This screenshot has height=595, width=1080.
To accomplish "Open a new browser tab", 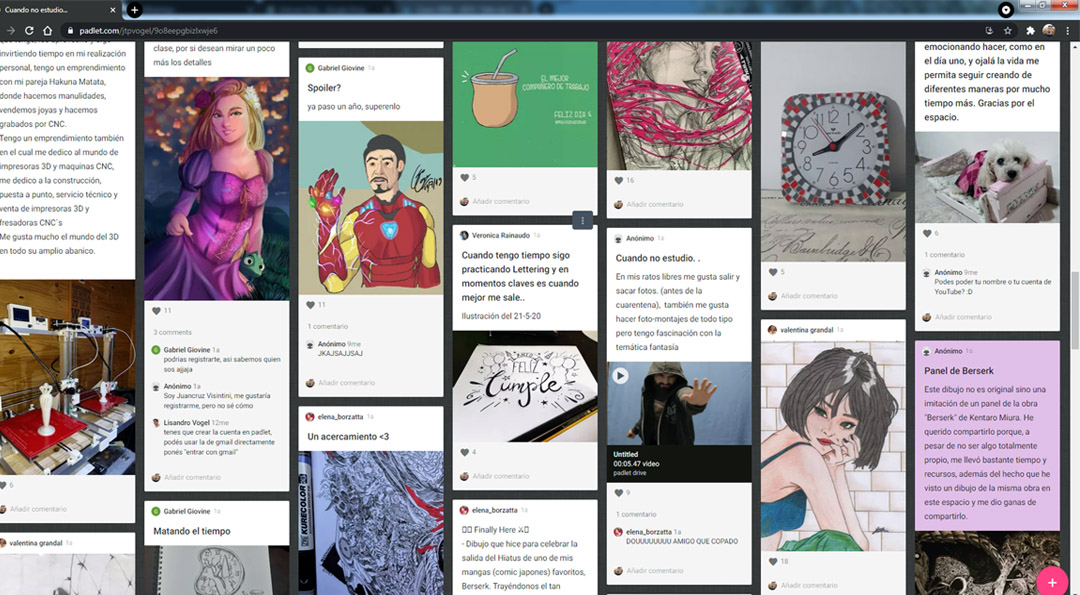I will 135,10.
